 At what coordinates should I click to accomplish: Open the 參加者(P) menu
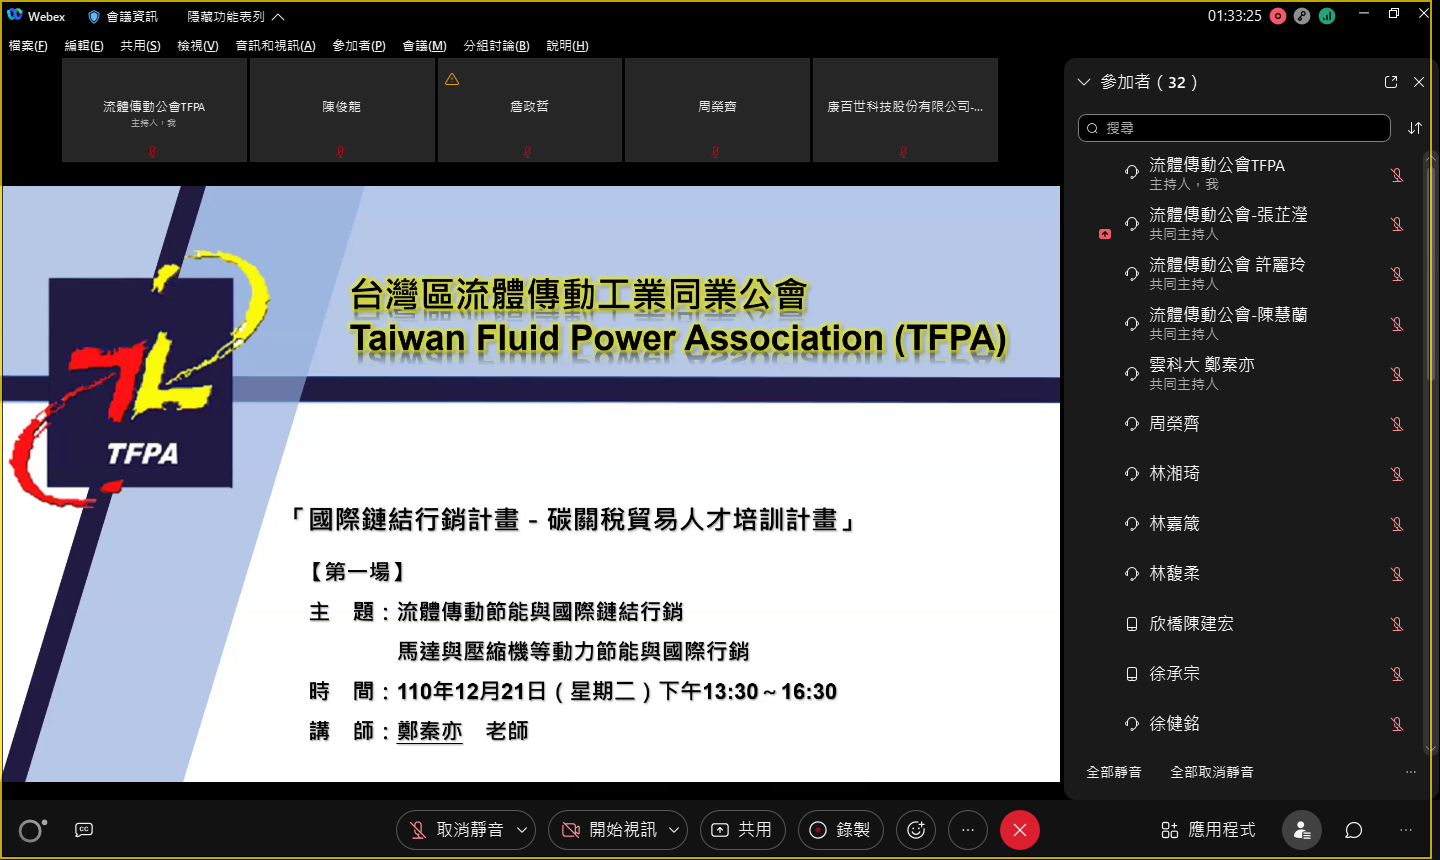[x=359, y=46]
